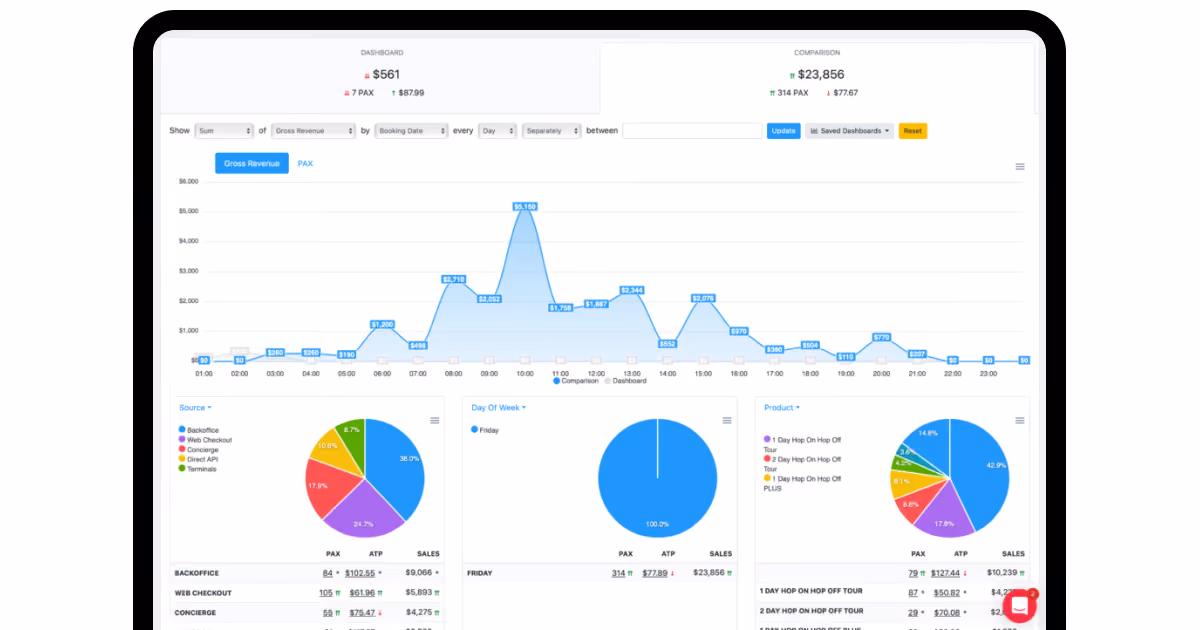Expand the Day Of Week panel dropdown
The height and width of the screenshot is (630, 1200).
coord(498,408)
